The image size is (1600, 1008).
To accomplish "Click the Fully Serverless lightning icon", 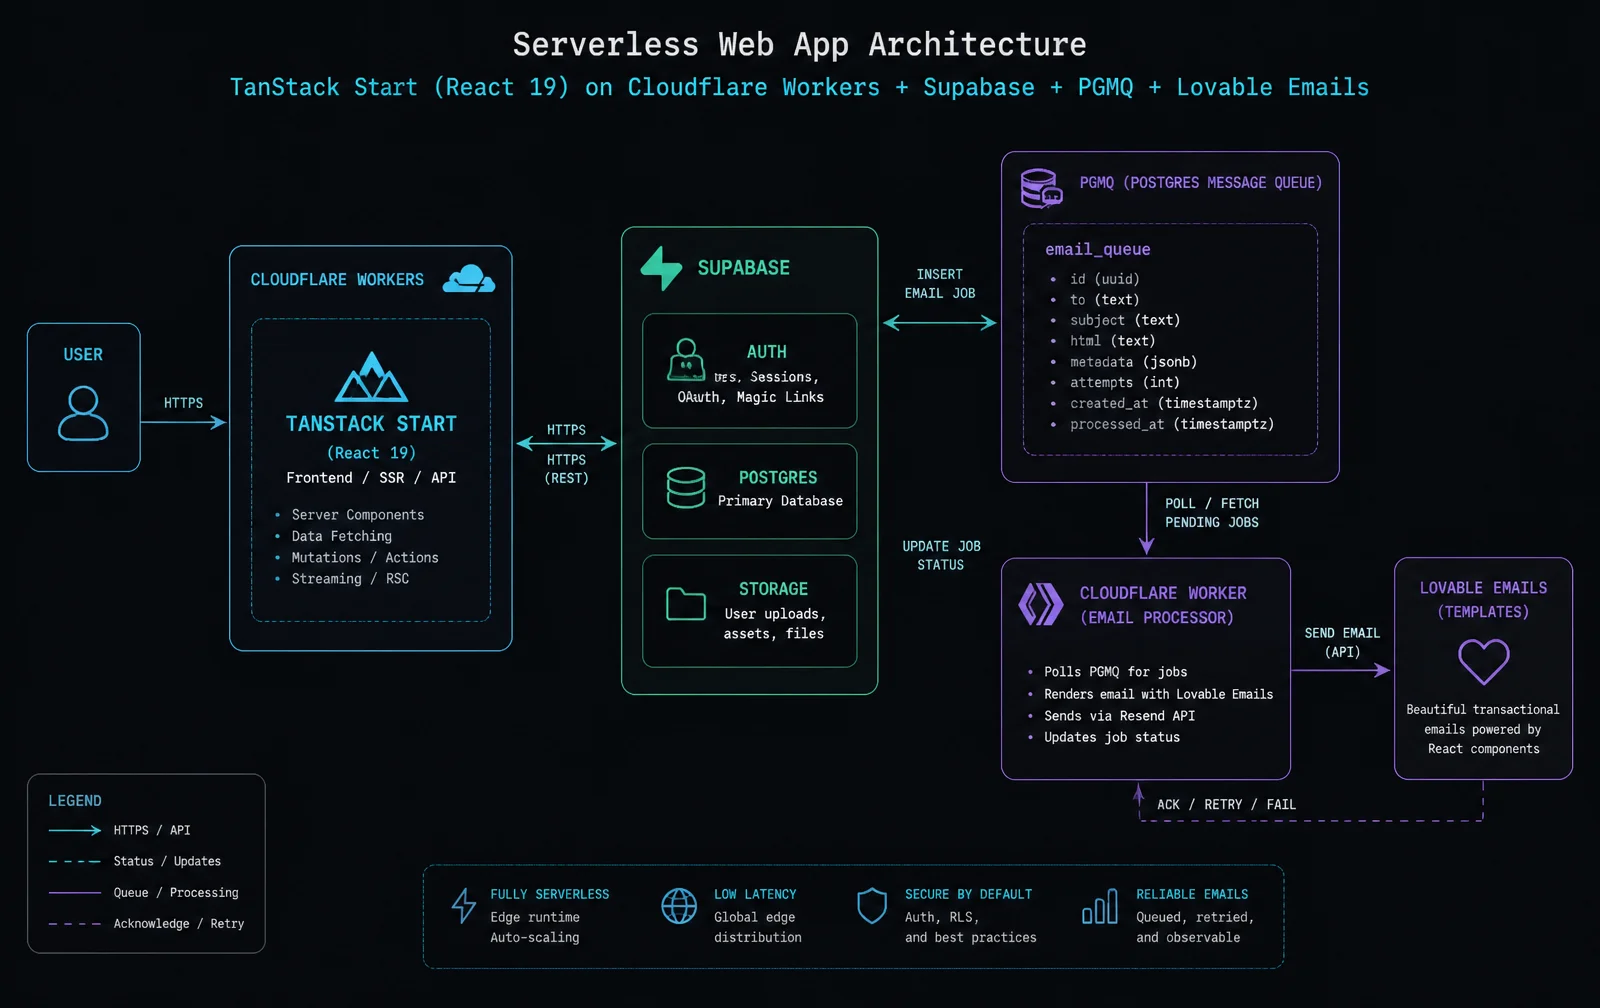I will [x=463, y=905].
